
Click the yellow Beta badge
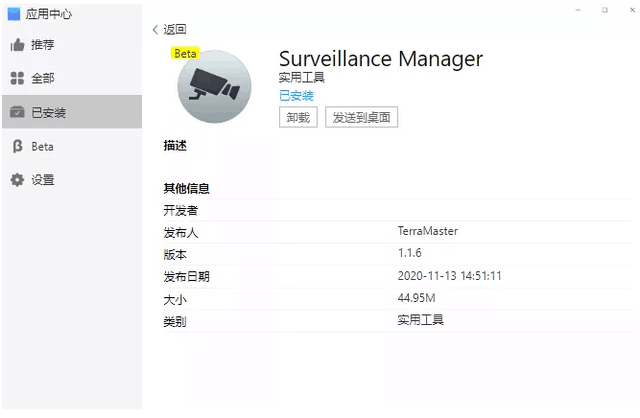185,54
